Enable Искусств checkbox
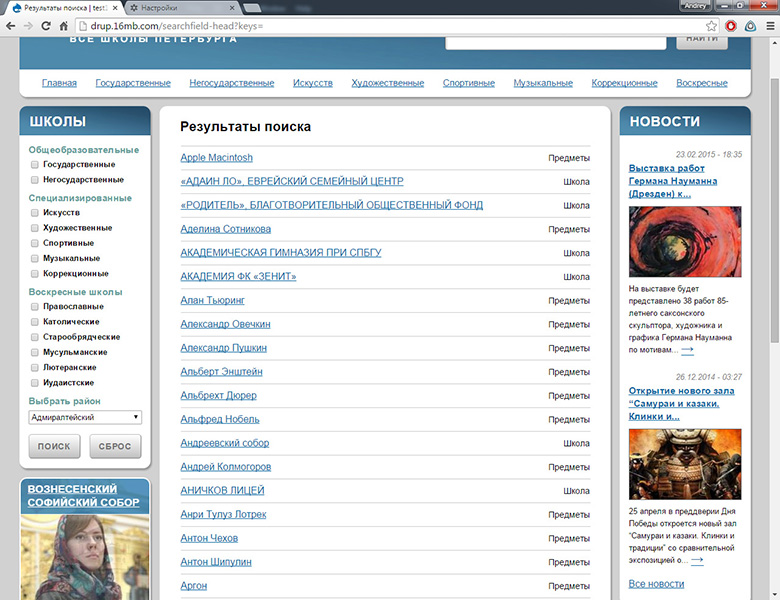The height and width of the screenshot is (600, 780). (34, 213)
